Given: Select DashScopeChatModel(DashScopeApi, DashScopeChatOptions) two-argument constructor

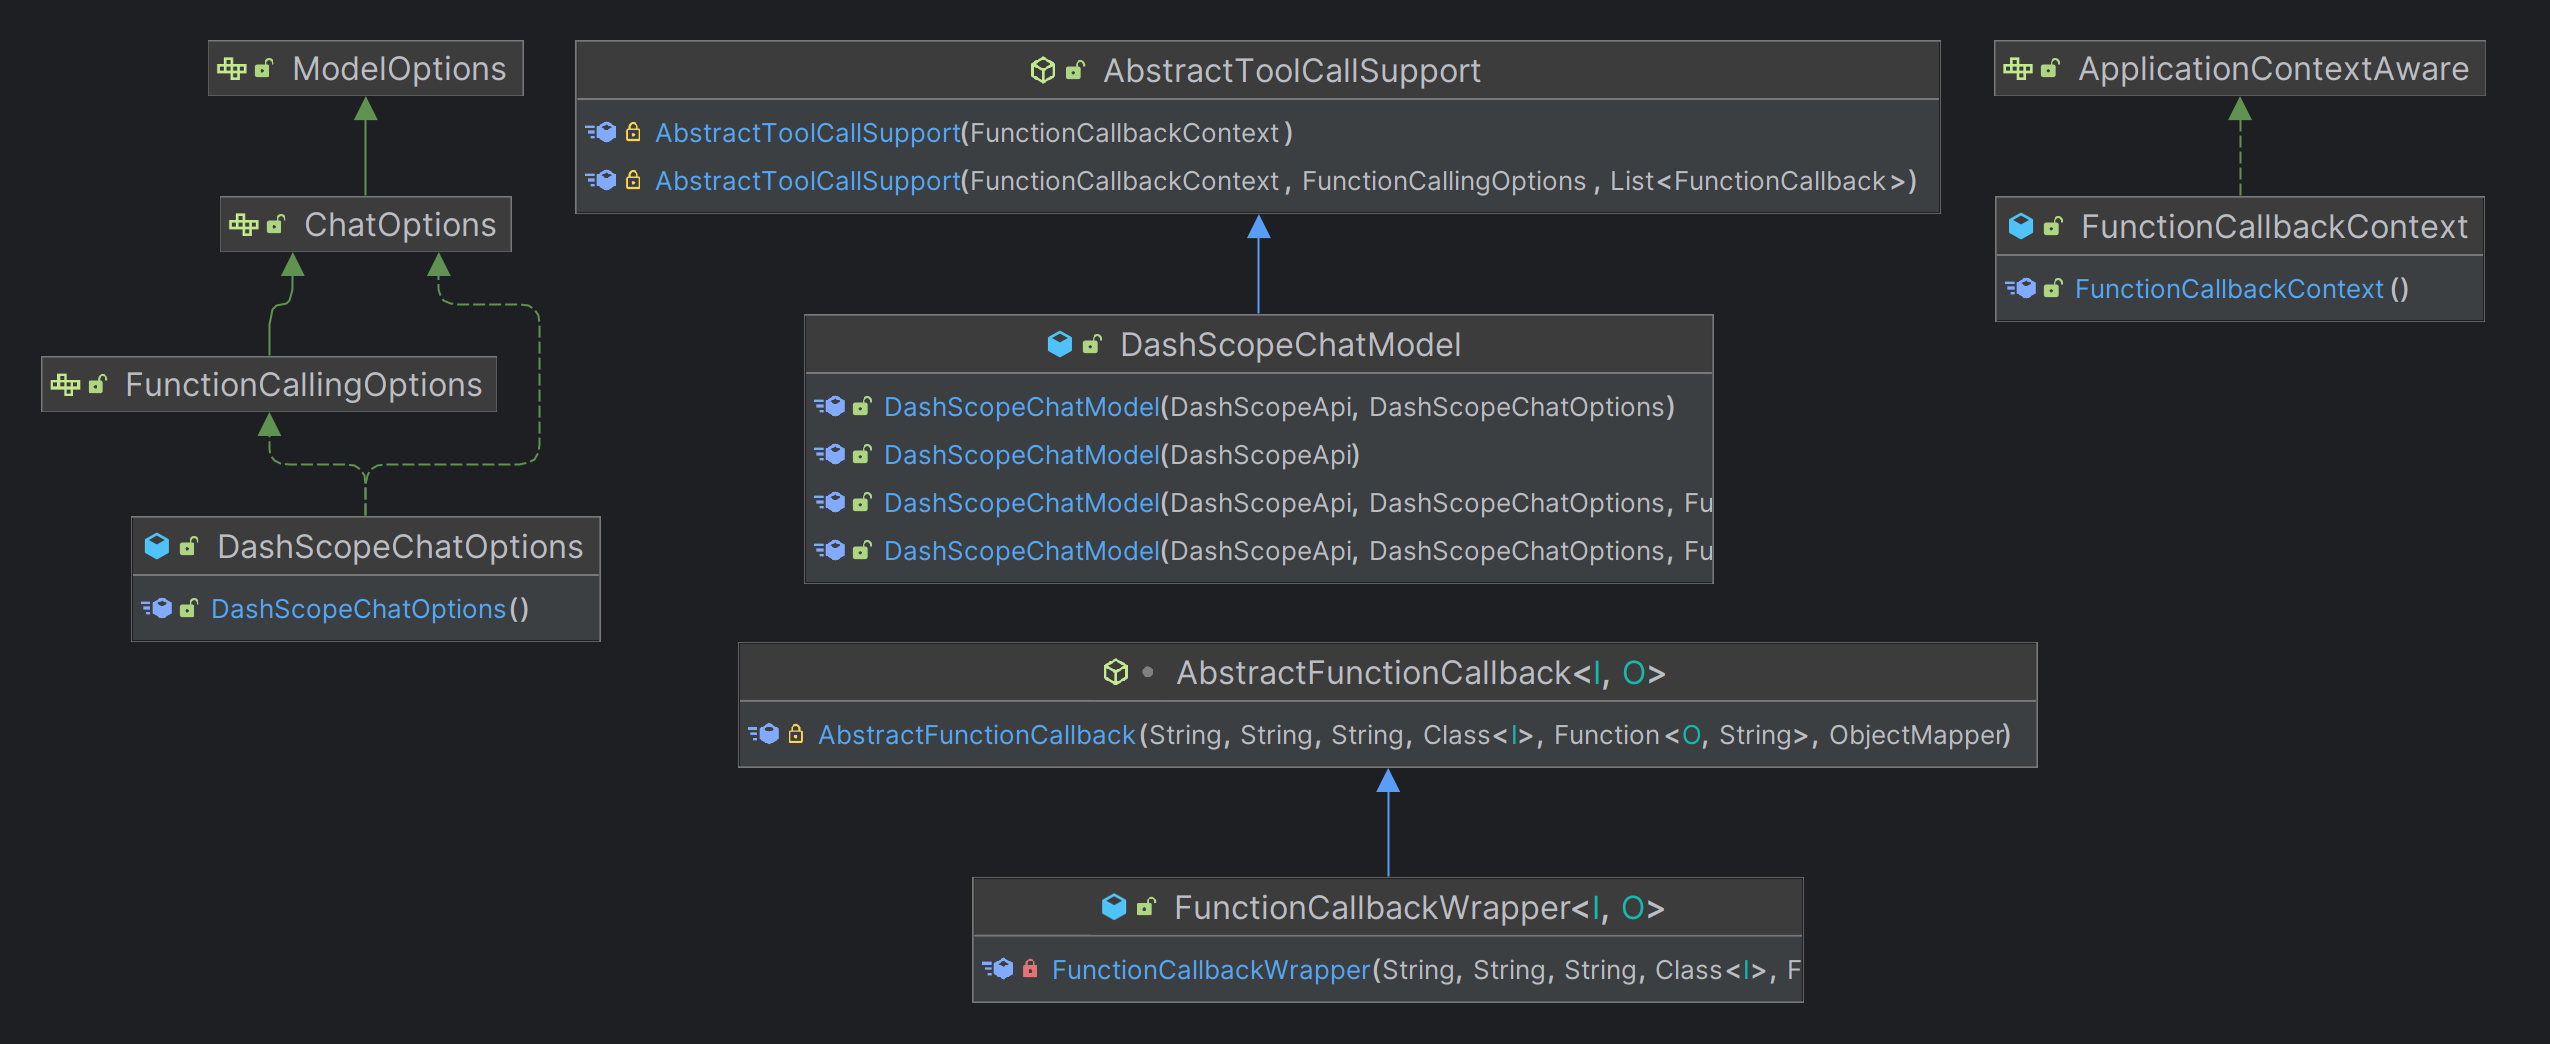Looking at the screenshot, I should pyautogui.click(x=1259, y=407).
